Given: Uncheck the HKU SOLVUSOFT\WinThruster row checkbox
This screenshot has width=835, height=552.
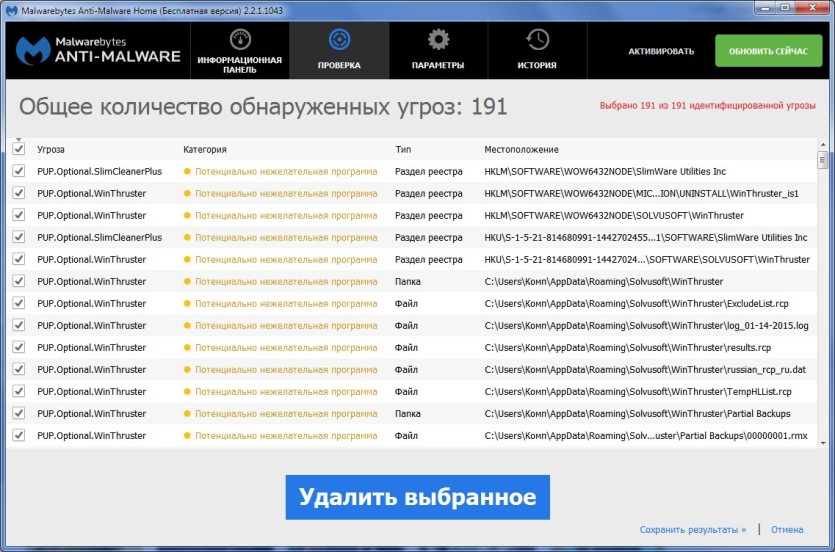Looking at the screenshot, I should click(19, 259).
